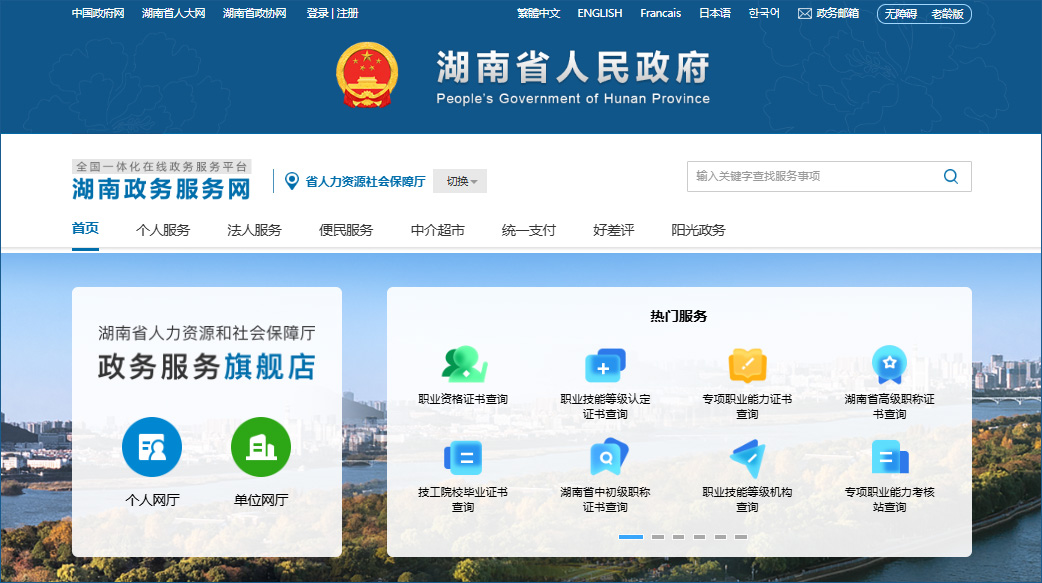Click the search magnifier icon
The width and height of the screenshot is (1042, 583).
951,176
